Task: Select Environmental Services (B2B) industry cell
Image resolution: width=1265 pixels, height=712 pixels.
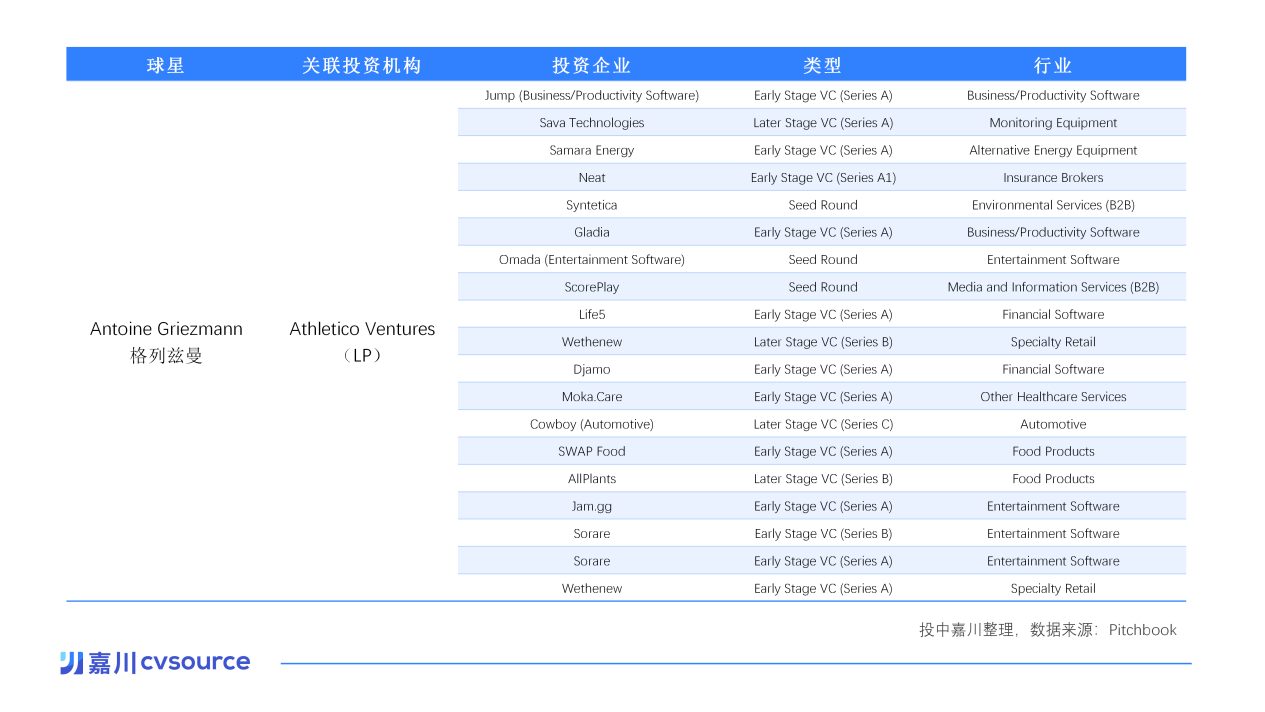Action: 1053,205
